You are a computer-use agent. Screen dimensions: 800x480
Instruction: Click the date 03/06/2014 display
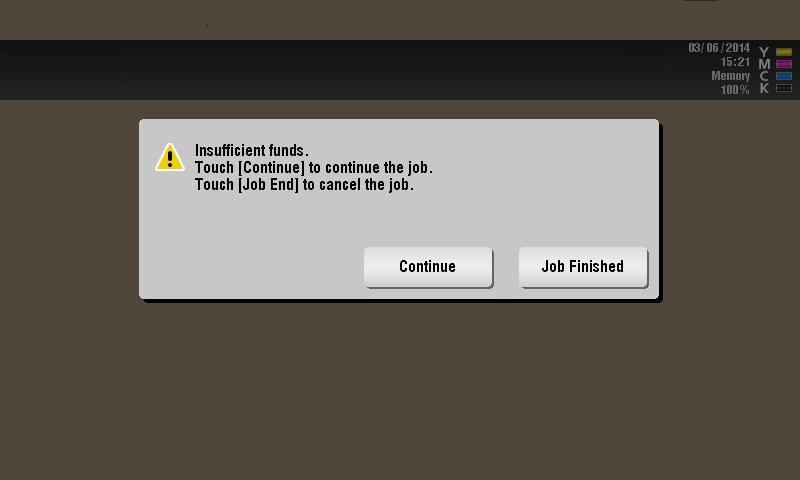(719, 48)
